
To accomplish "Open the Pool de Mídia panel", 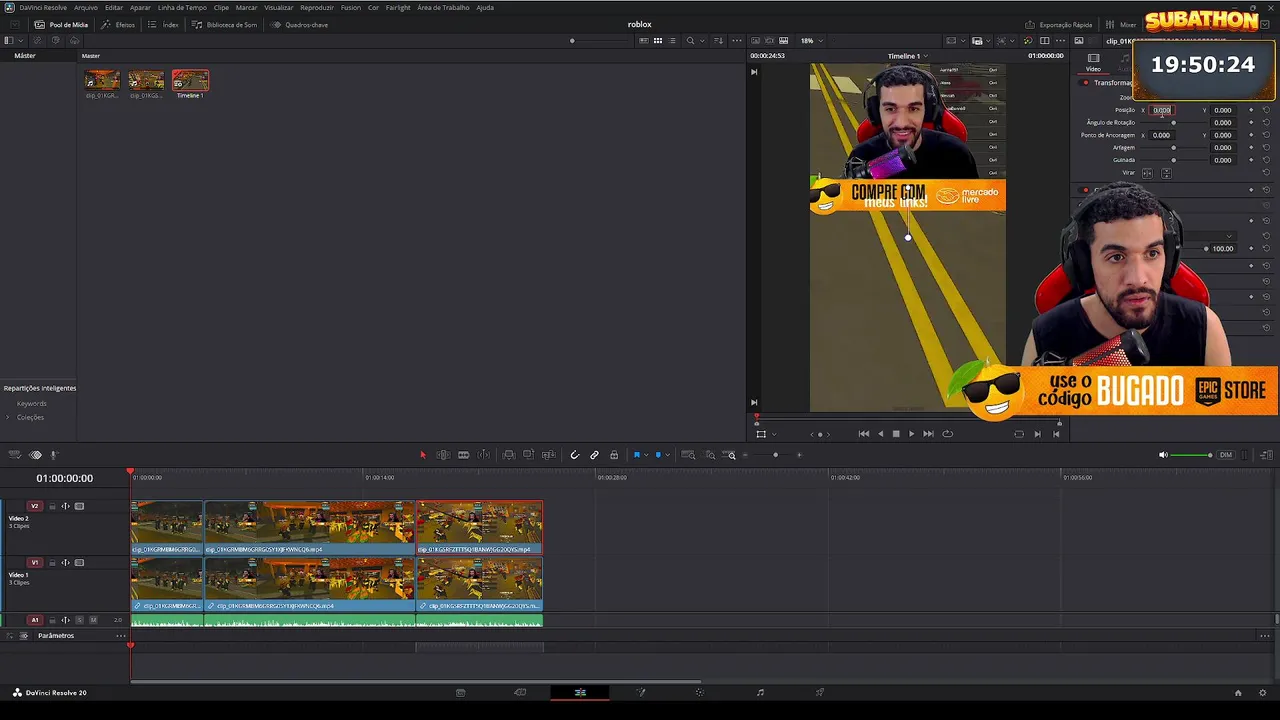I will pos(61,25).
